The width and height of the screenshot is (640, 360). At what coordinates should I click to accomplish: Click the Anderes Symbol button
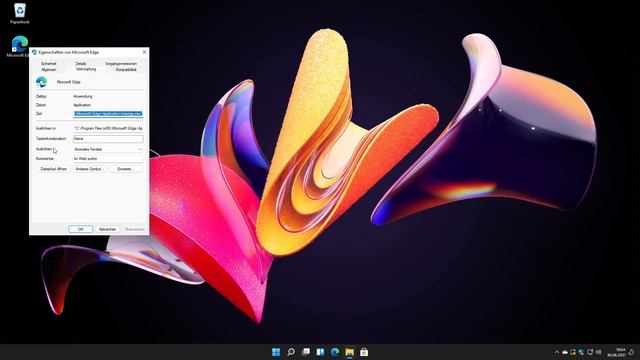click(x=89, y=169)
